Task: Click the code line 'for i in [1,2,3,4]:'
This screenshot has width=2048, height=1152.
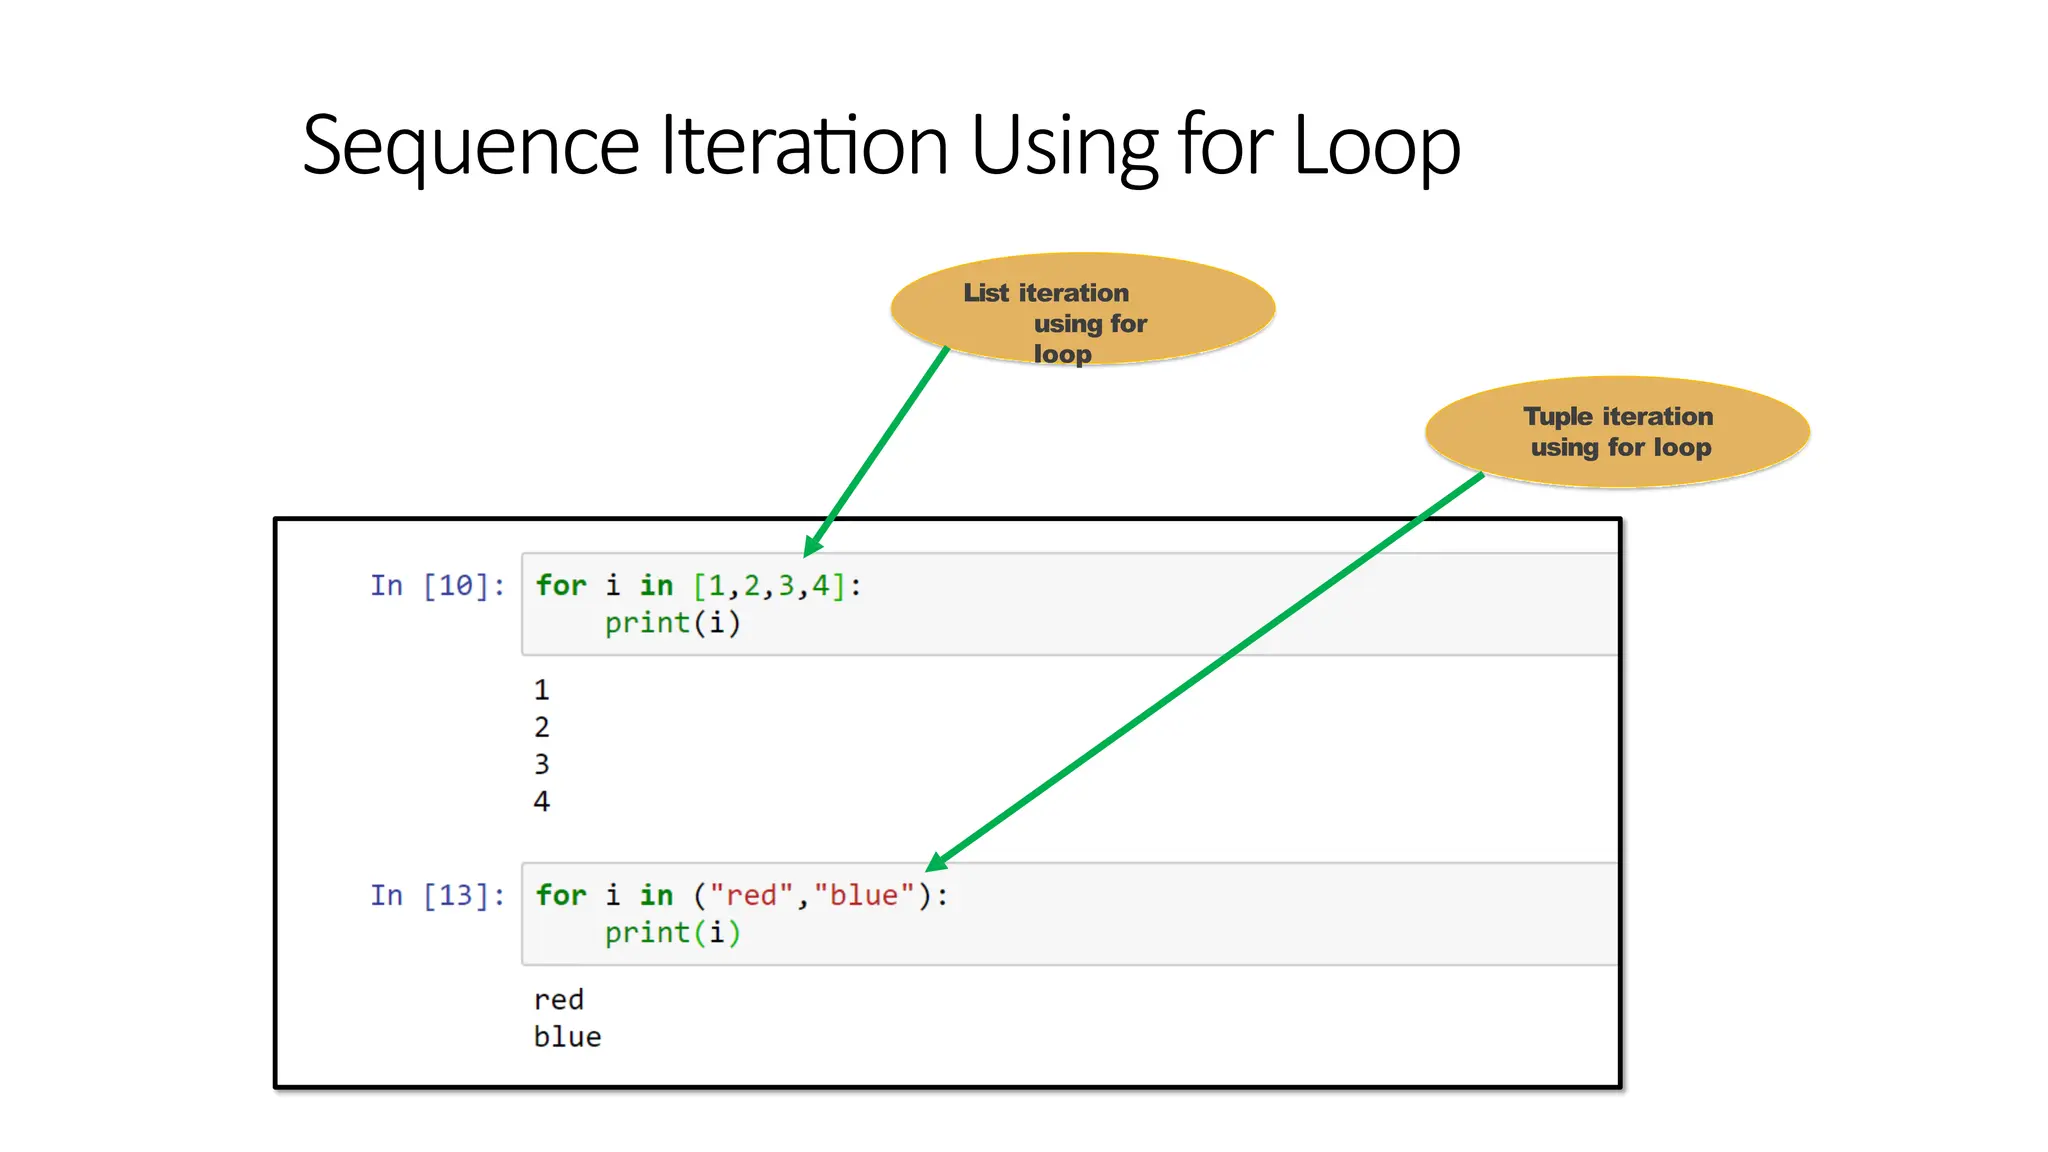Action: [698, 585]
